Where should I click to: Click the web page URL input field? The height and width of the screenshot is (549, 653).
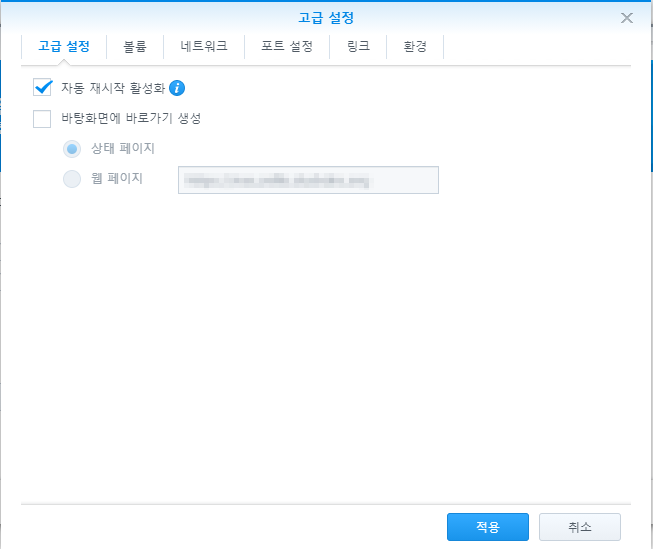(308, 180)
